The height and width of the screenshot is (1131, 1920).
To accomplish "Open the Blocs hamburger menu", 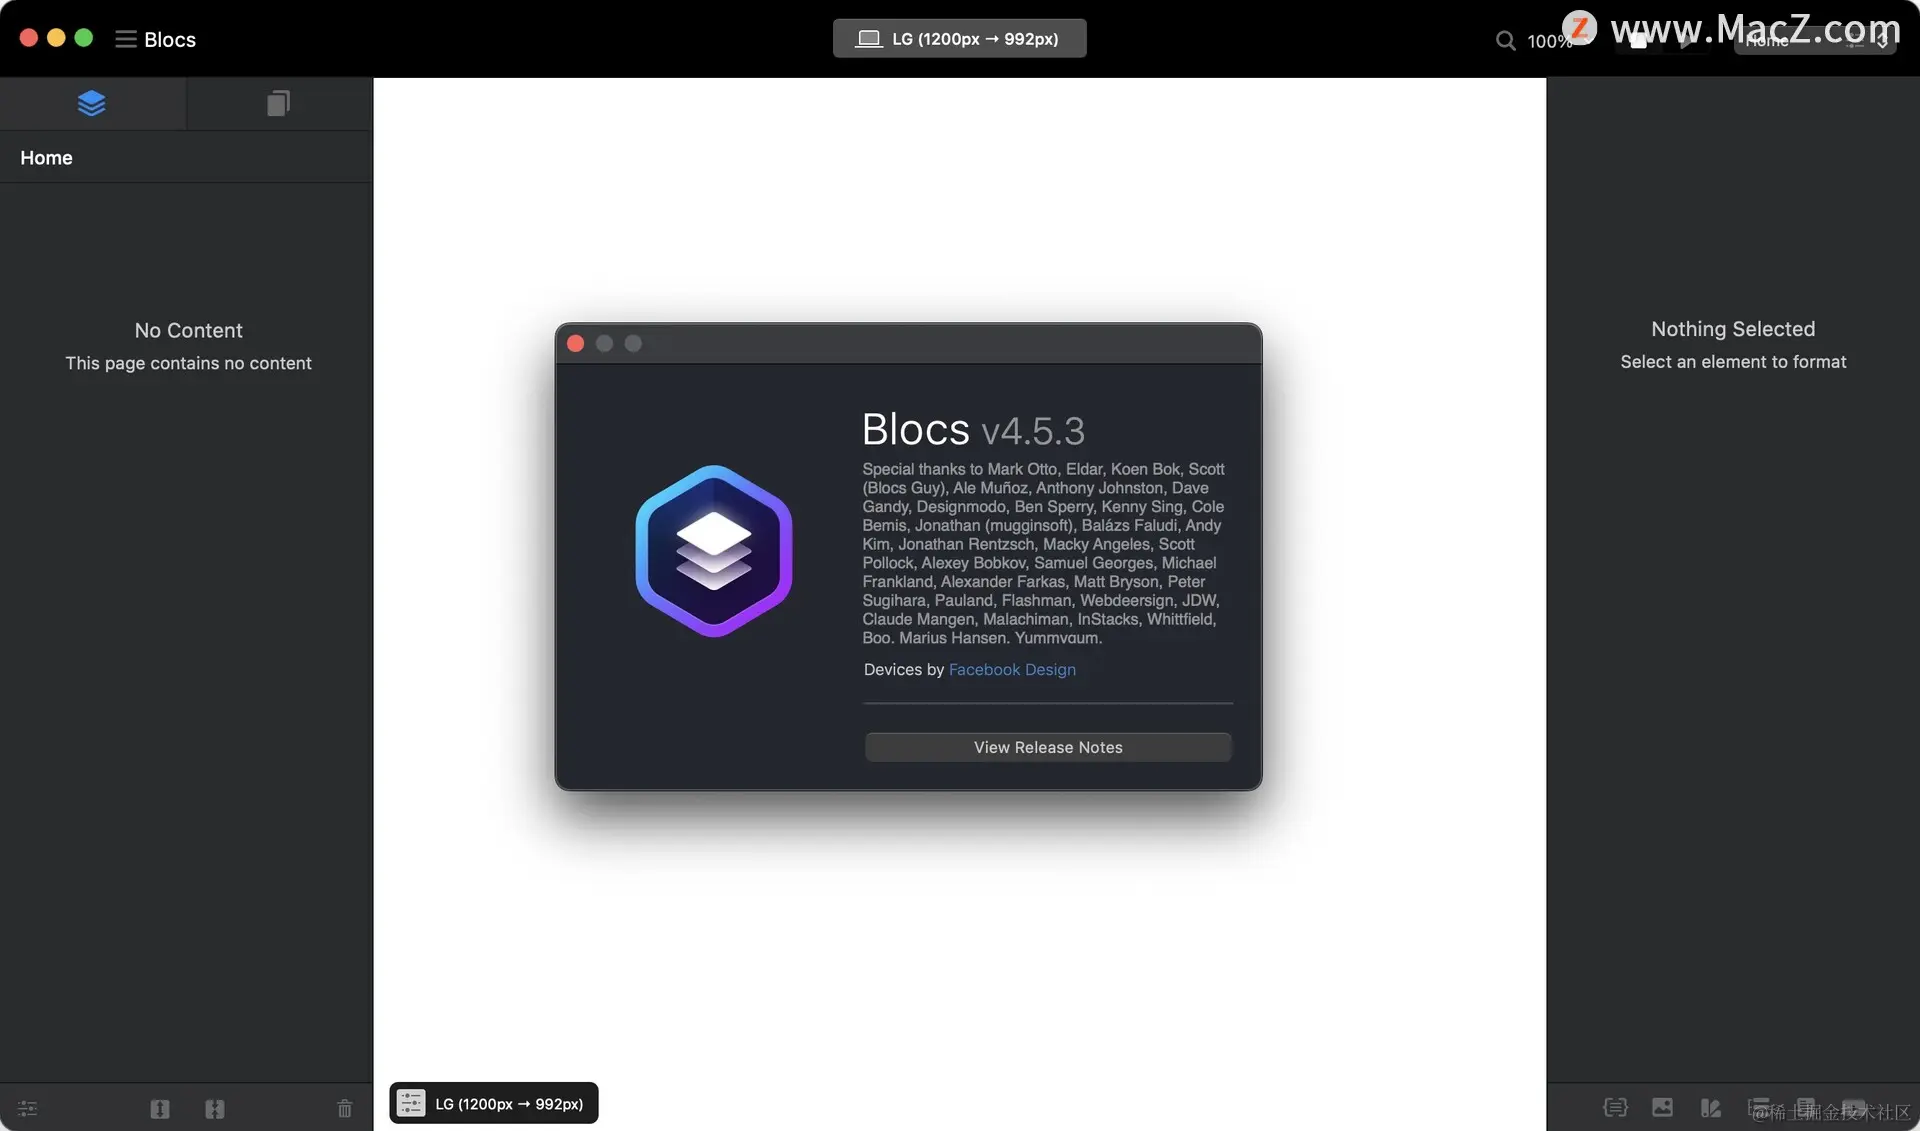I will pos(125,39).
